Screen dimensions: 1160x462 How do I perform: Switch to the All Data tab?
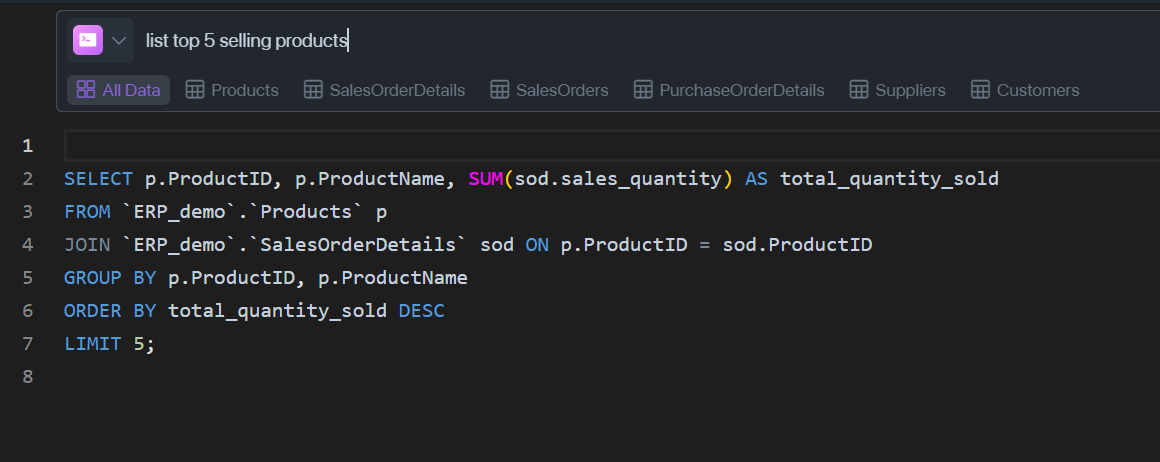pyautogui.click(x=118, y=90)
